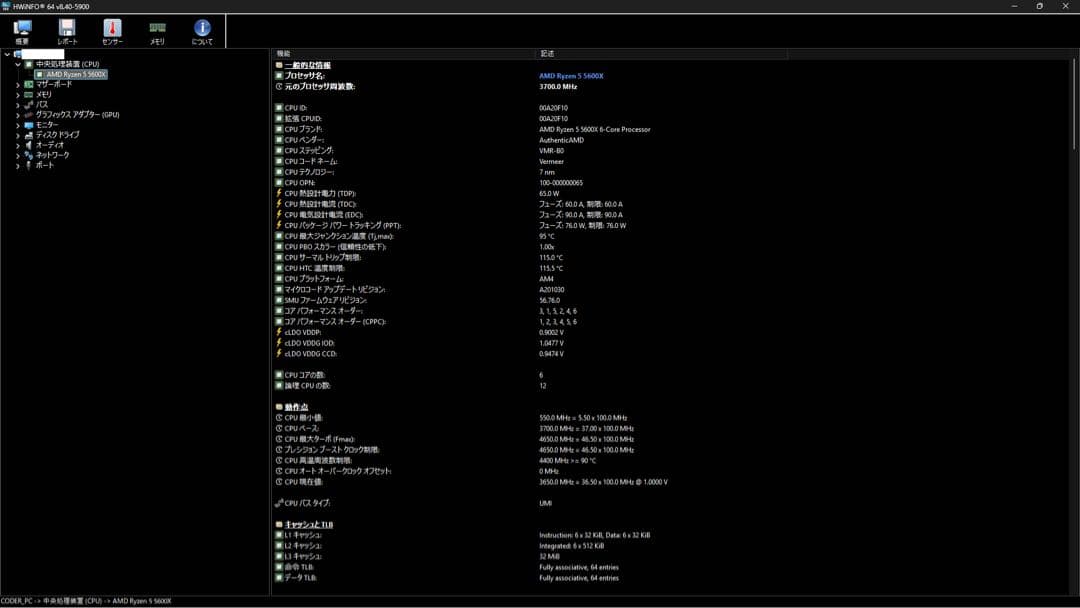Select グラフィックス アダプター (GPU) label in tree
1080x608 pixels.
(x=77, y=115)
